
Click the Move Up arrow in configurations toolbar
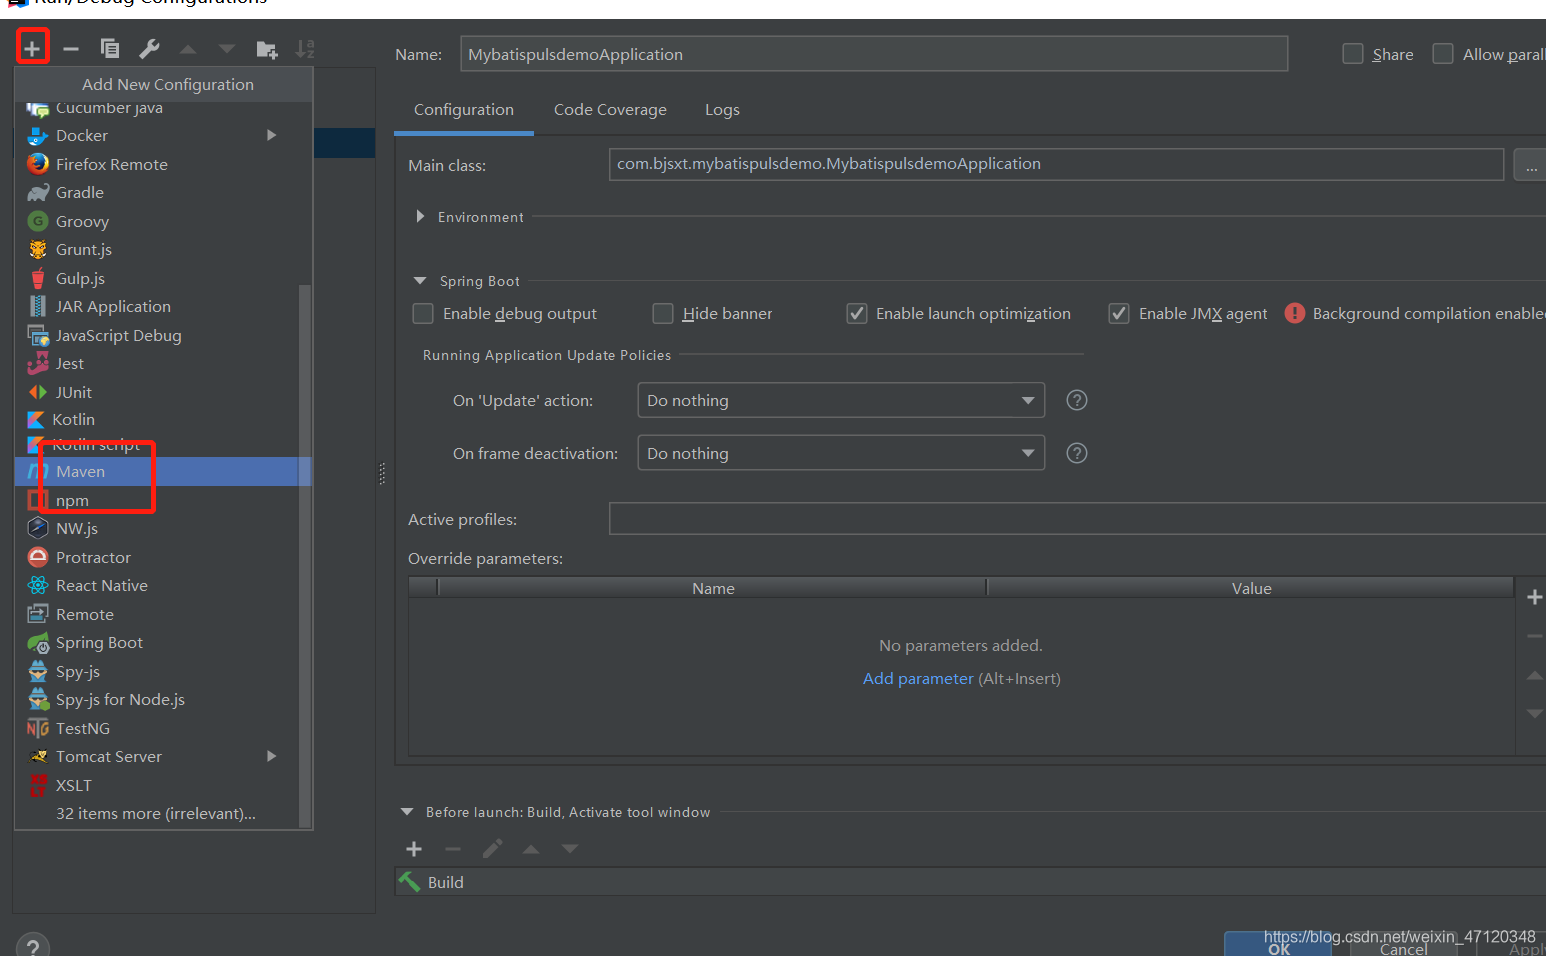coord(188,48)
